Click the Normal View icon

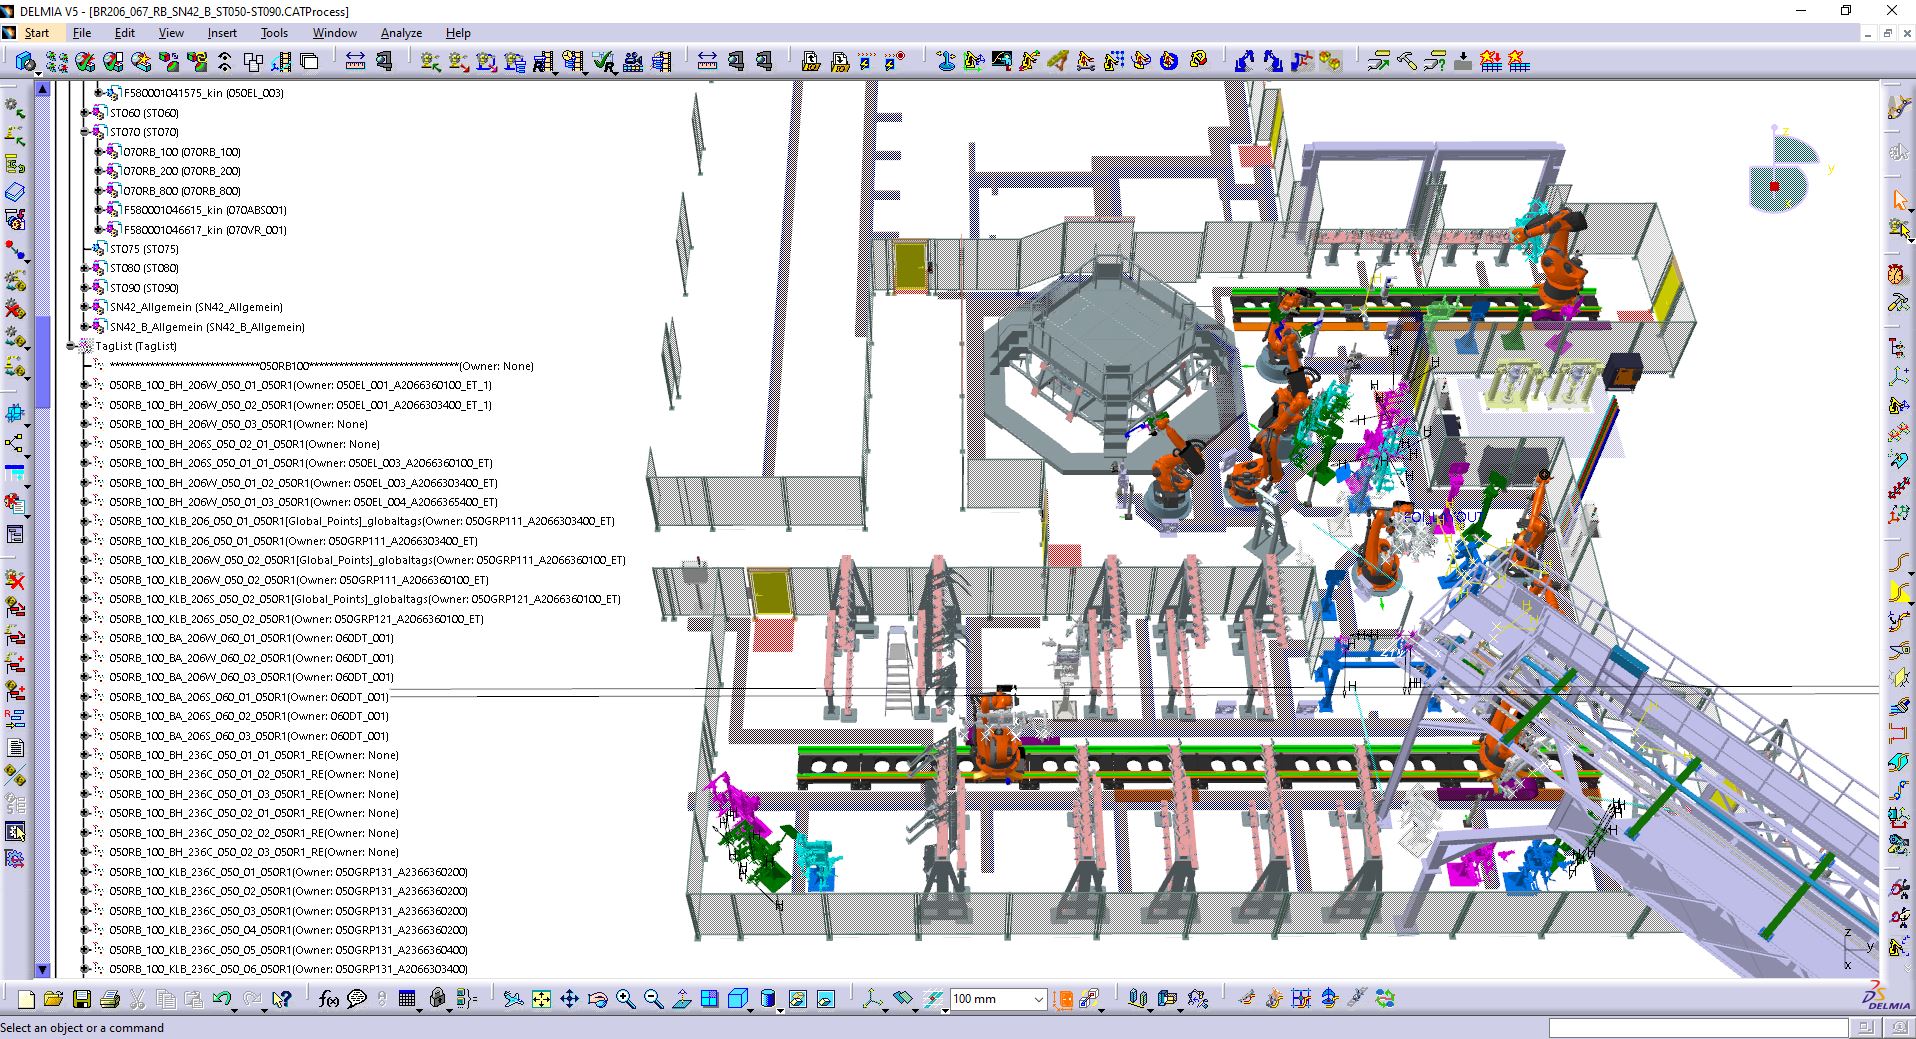click(x=682, y=998)
